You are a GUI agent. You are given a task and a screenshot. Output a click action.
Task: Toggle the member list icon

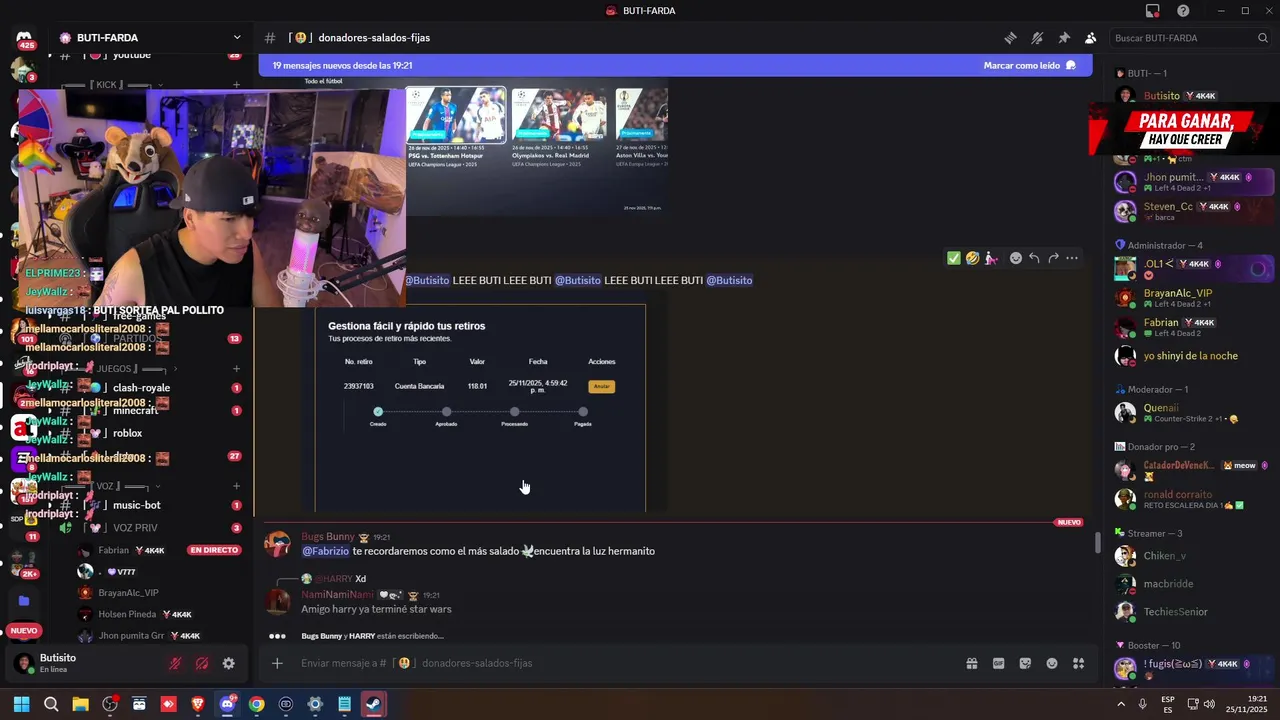coord(1090,38)
